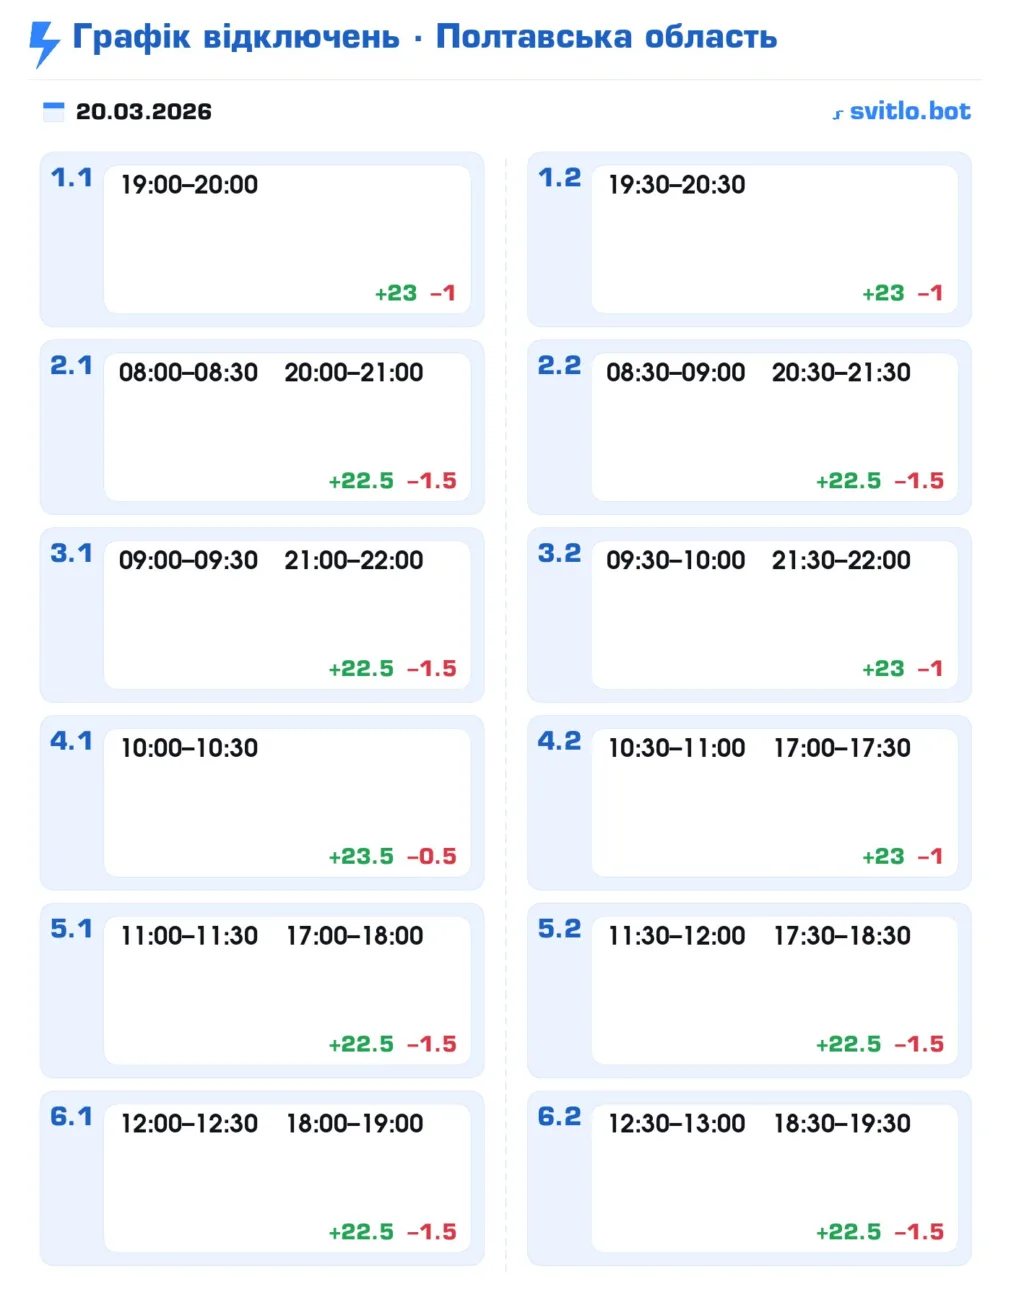Select the group 2.2 label
The width and height of the screenshot is (1011, 1300).
559,366
